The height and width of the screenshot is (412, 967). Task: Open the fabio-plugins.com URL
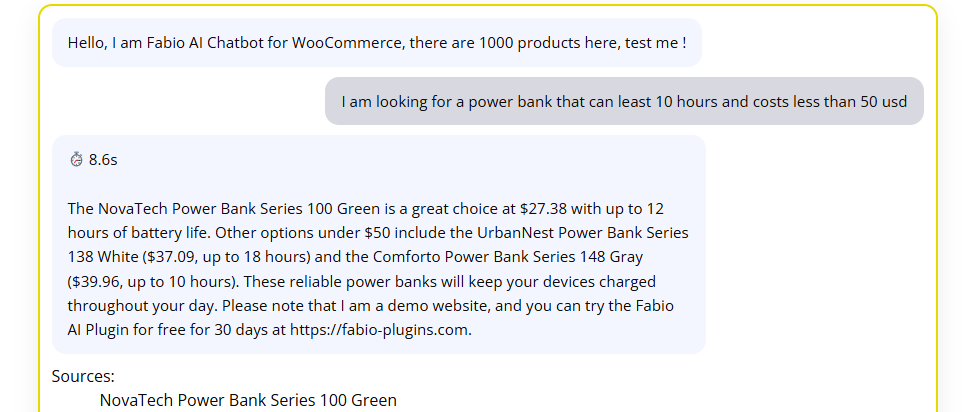coord(379,330)
